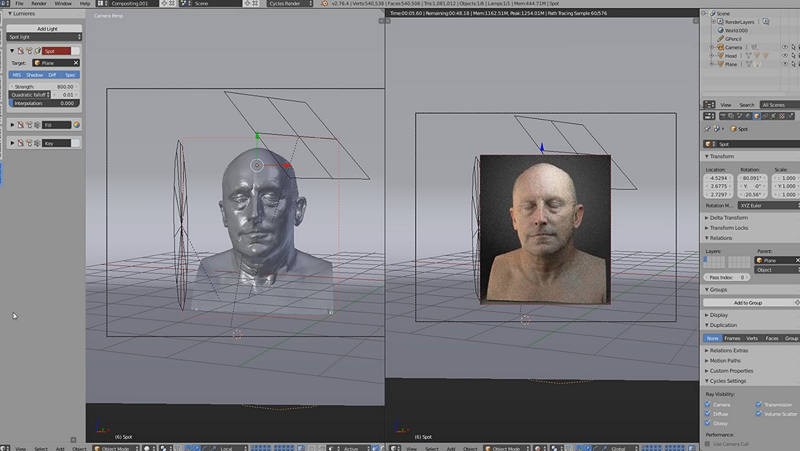
Task: Click the Fill light color wheel icon
Action: (76, 125)
